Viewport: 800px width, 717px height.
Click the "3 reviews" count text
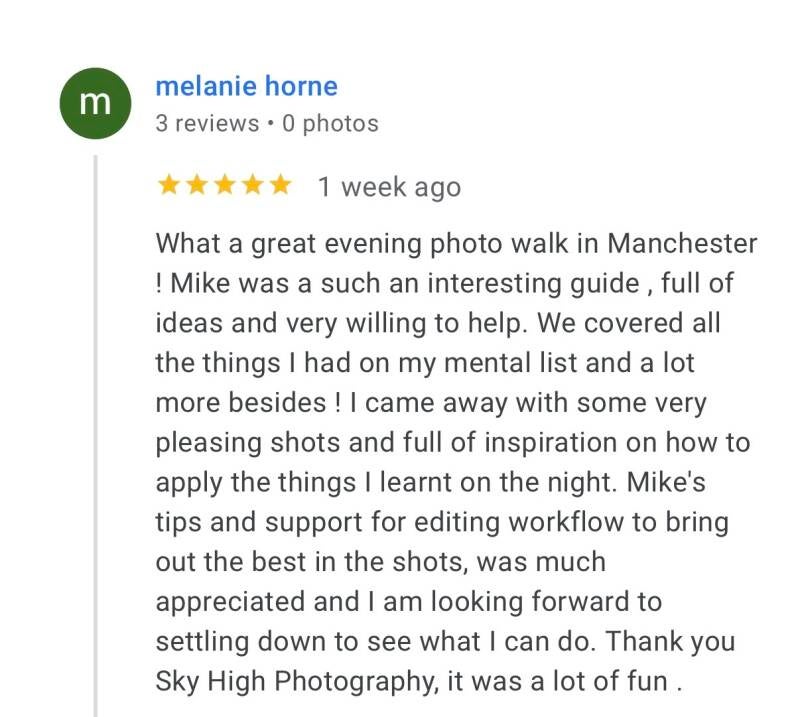(207, 124)
